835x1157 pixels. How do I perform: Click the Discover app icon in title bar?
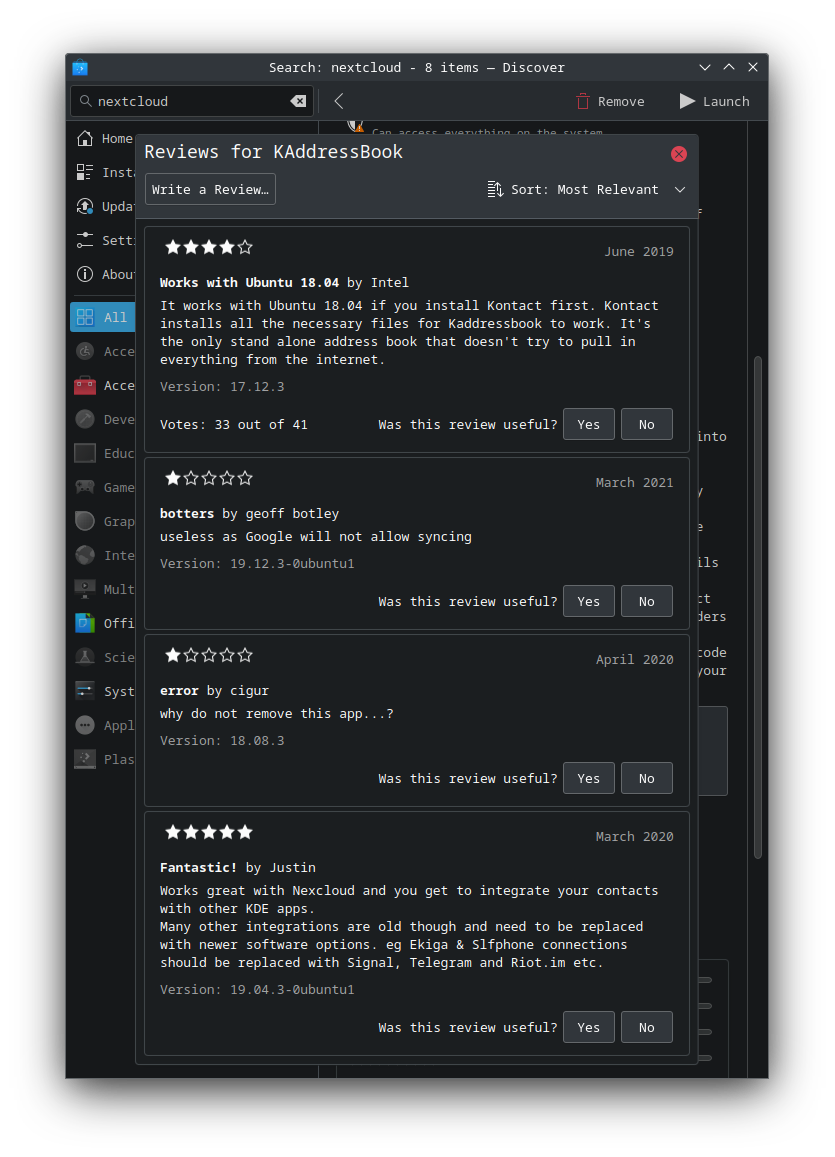[80, 68]
